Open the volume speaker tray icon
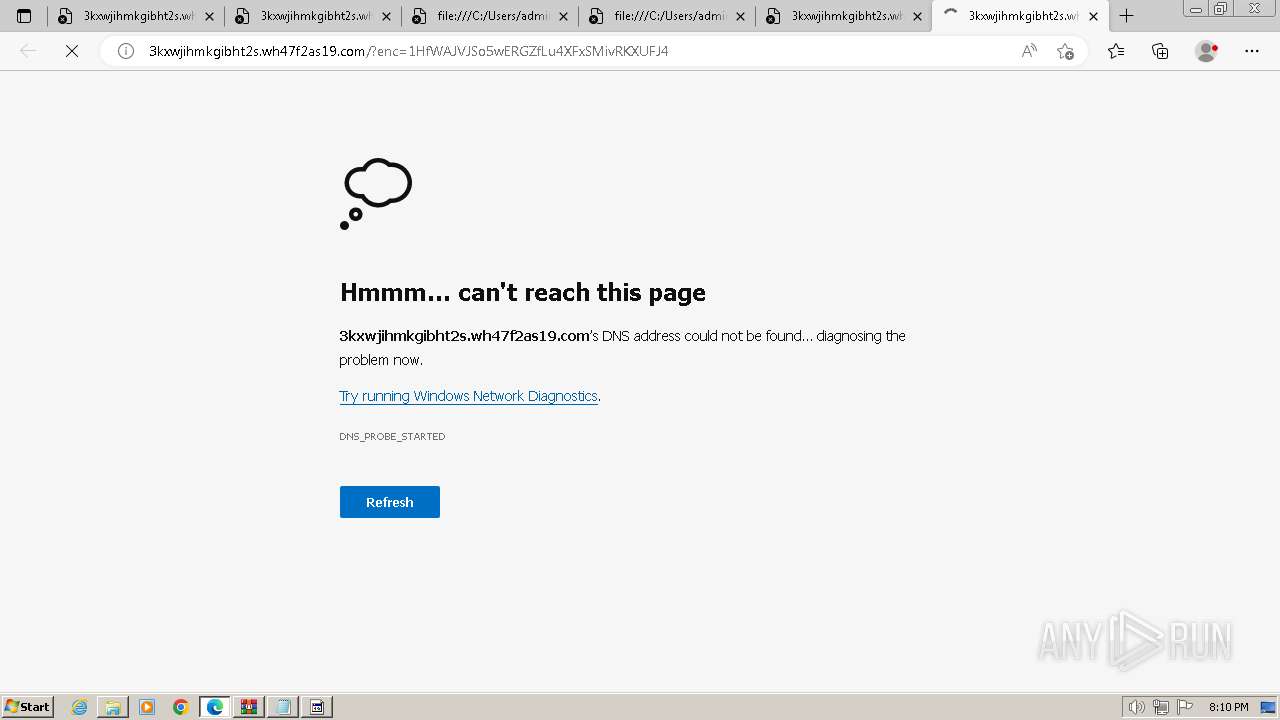This screenshot has height=720, width=1280. tap(1137, 707)
